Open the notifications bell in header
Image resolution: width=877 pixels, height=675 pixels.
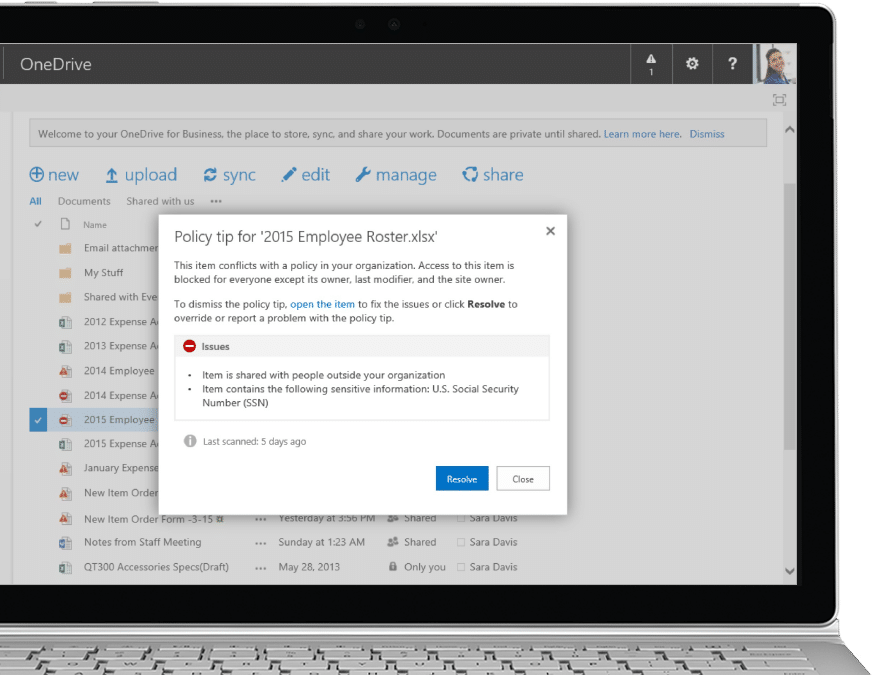pos(651,63)
